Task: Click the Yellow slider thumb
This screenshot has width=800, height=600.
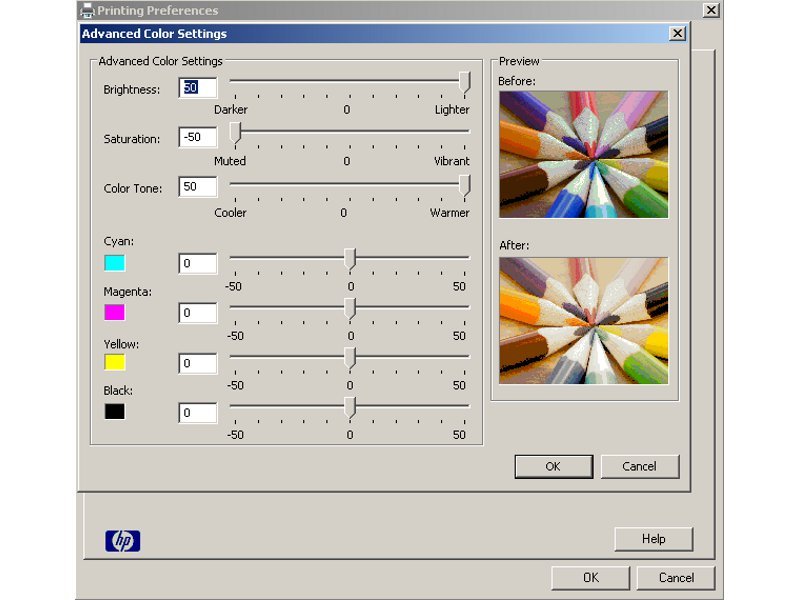Action: [x=350, y=358]
